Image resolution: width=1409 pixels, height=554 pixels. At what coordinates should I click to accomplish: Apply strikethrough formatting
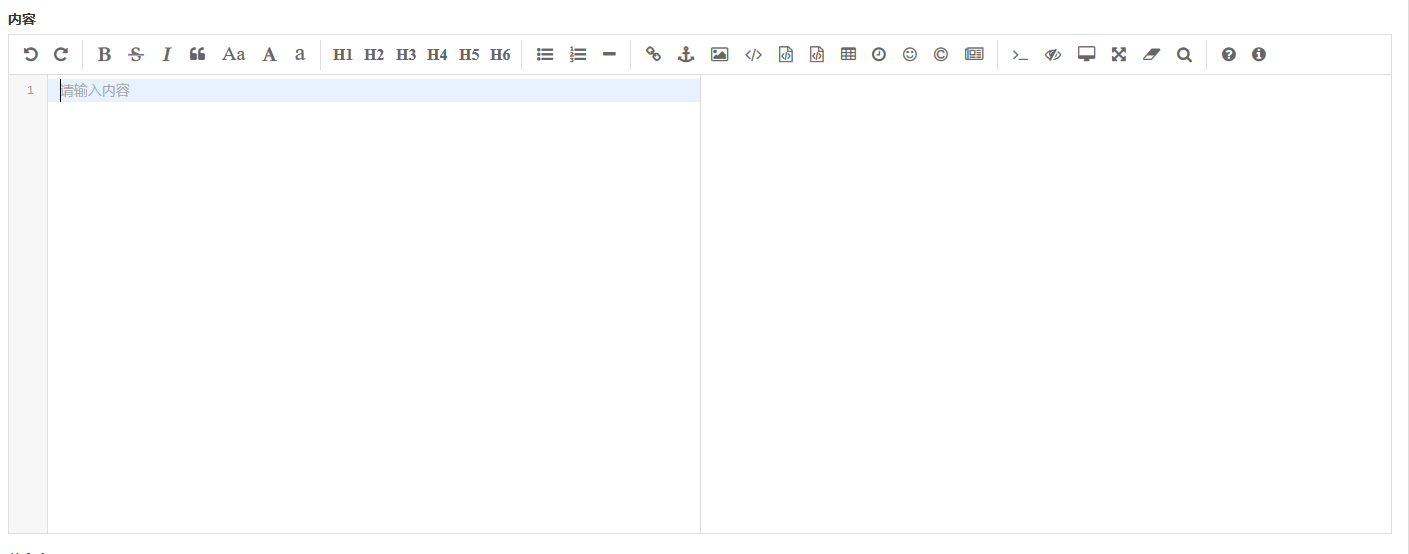pyautogui.click(x=136, y=55)
